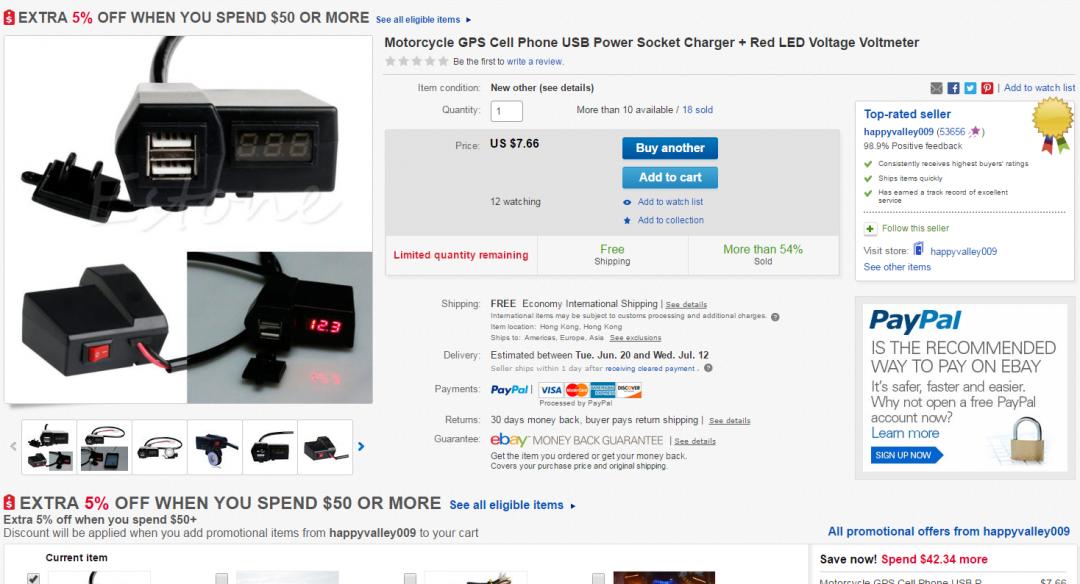
Task: Click the Quantity input field
Action: 506,111
